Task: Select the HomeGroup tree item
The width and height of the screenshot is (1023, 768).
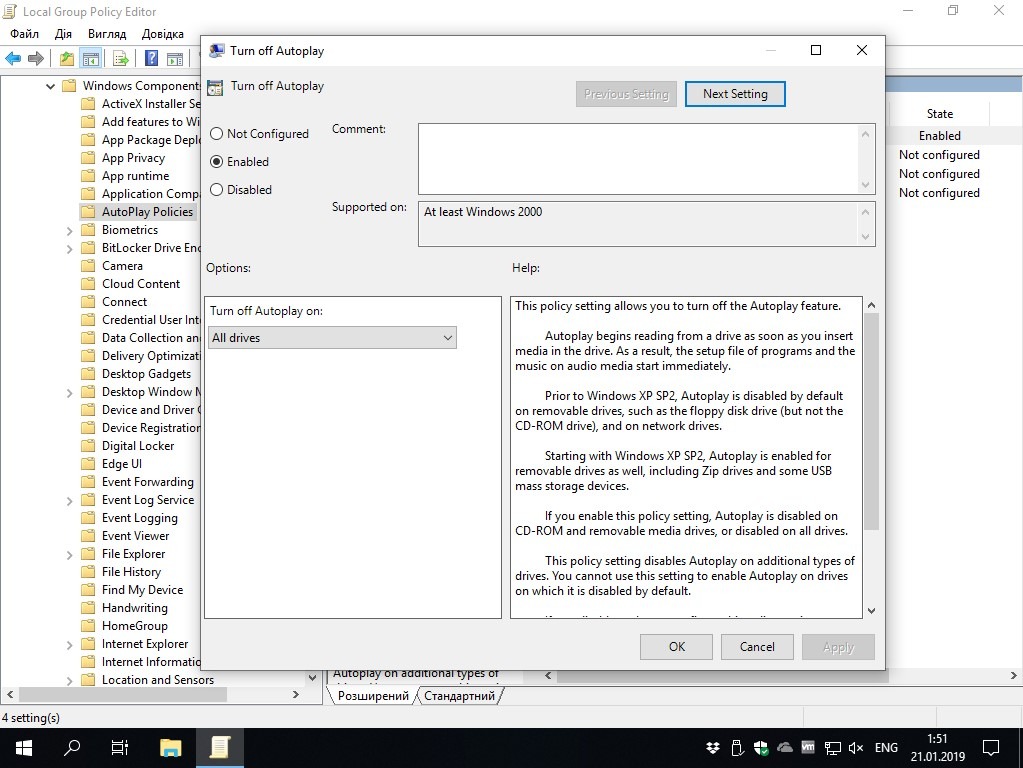Action: coord(134,626)
